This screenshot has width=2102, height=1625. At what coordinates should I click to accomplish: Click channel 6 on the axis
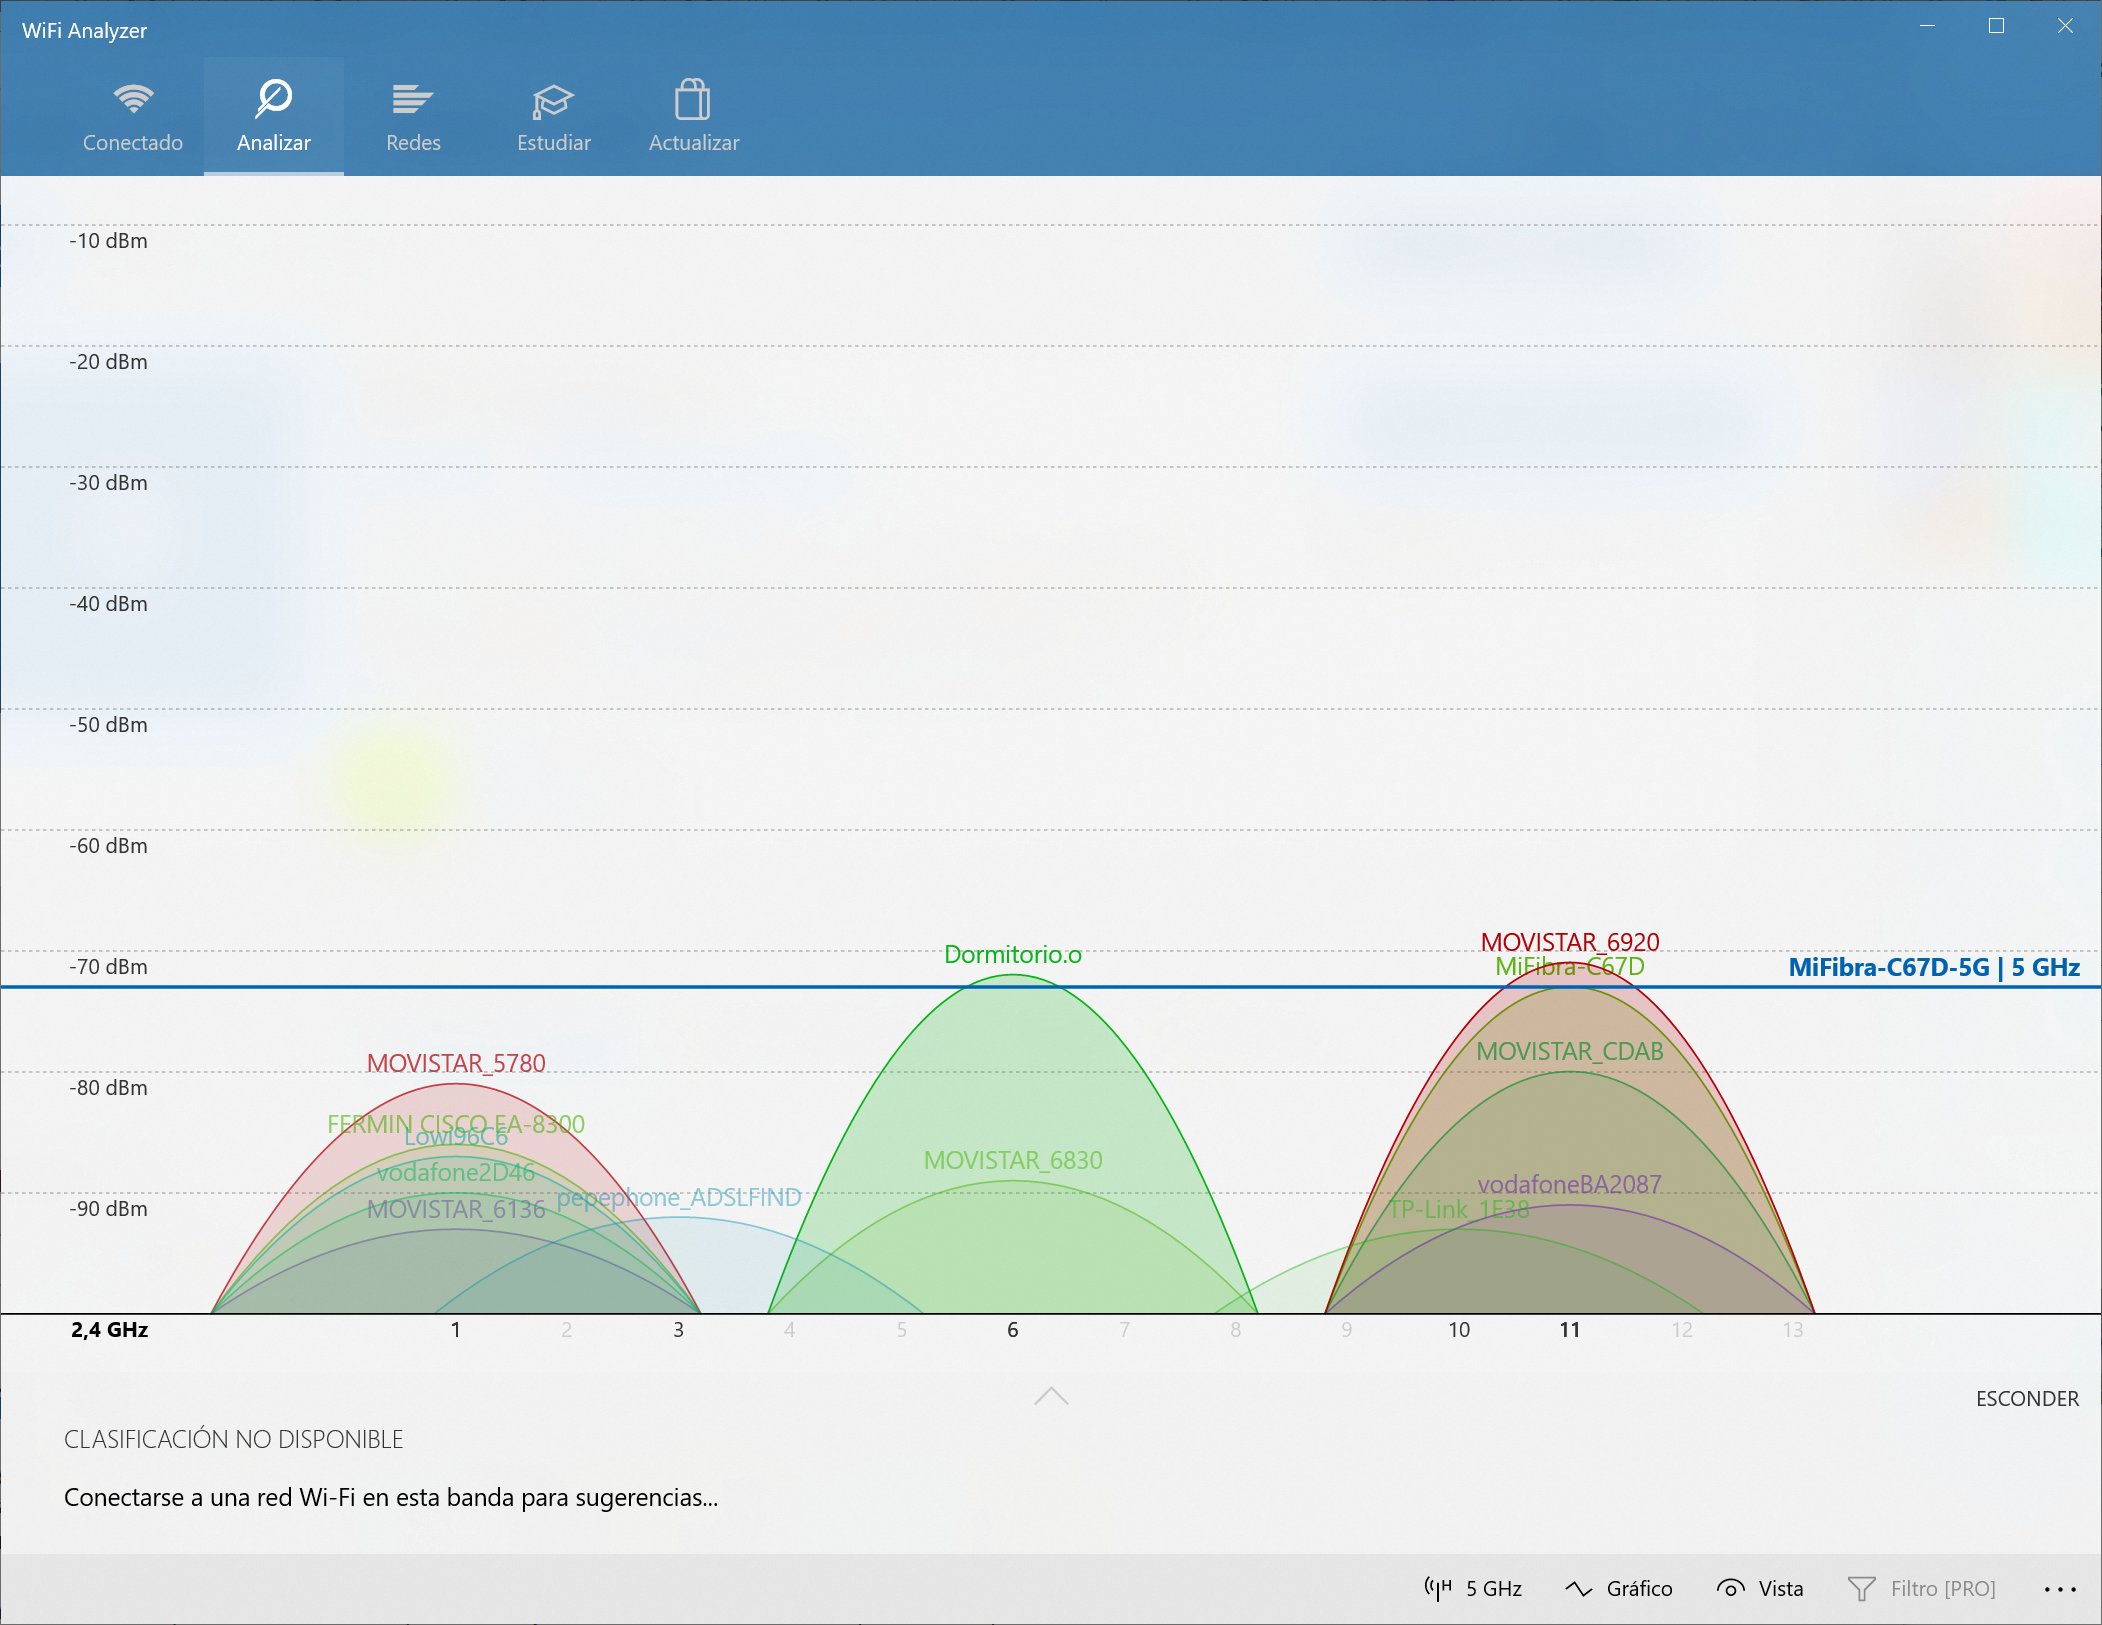tap(1012, 1329)
